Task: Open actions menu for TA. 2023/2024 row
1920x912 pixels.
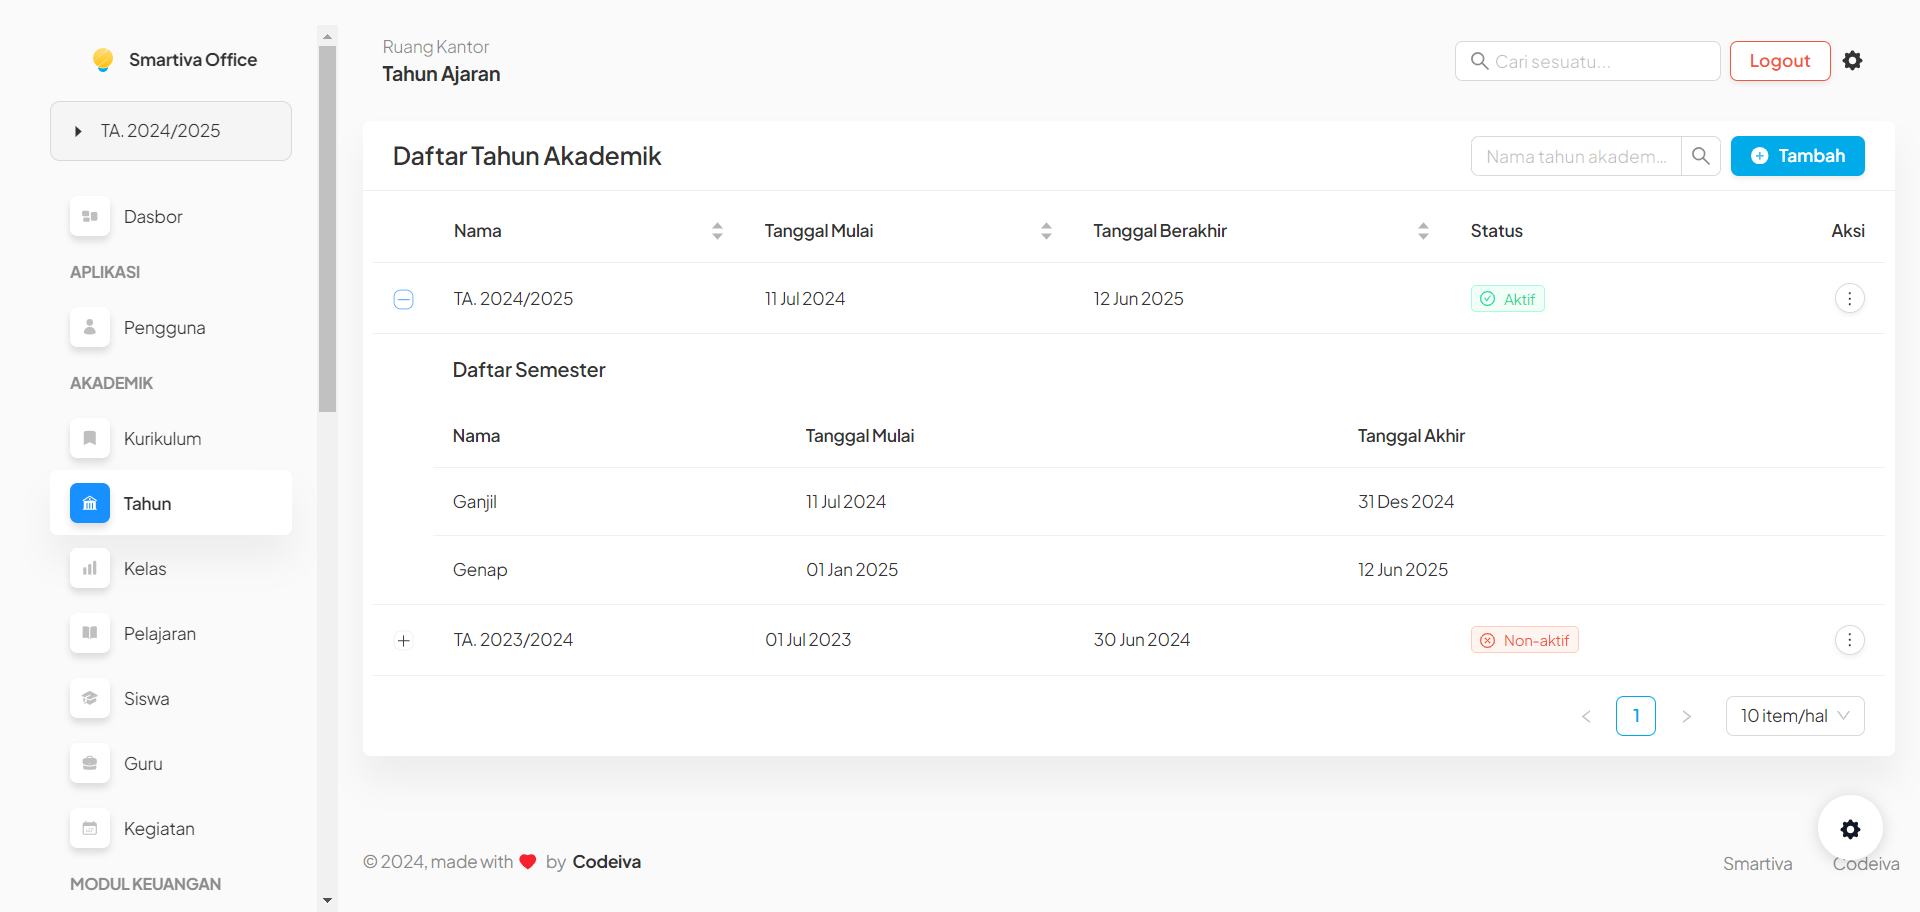Action: click(x=1849, y=640)
